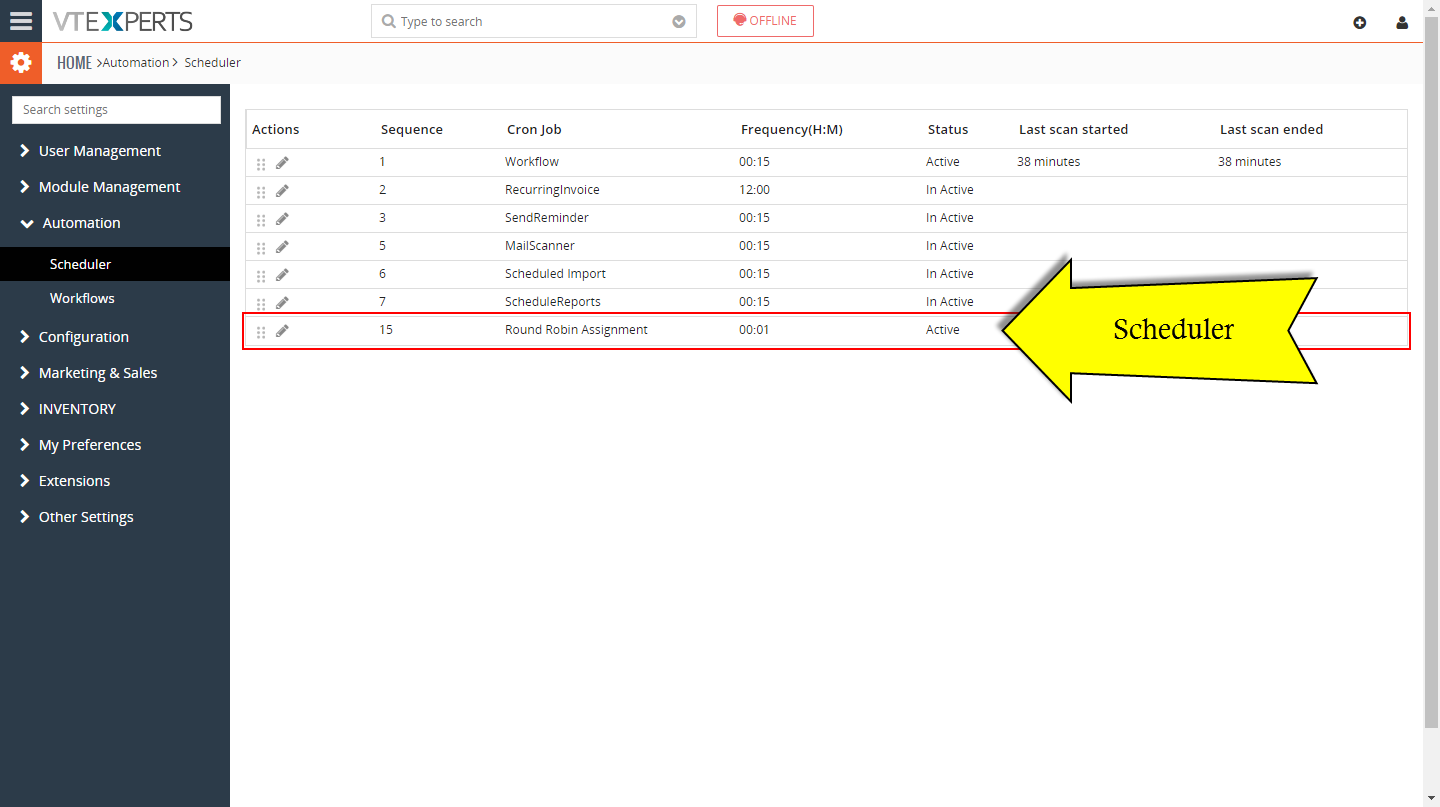The image size is (1440, 807).
Task: Click the MailScanner cron job name
Action: coord(540,245)
